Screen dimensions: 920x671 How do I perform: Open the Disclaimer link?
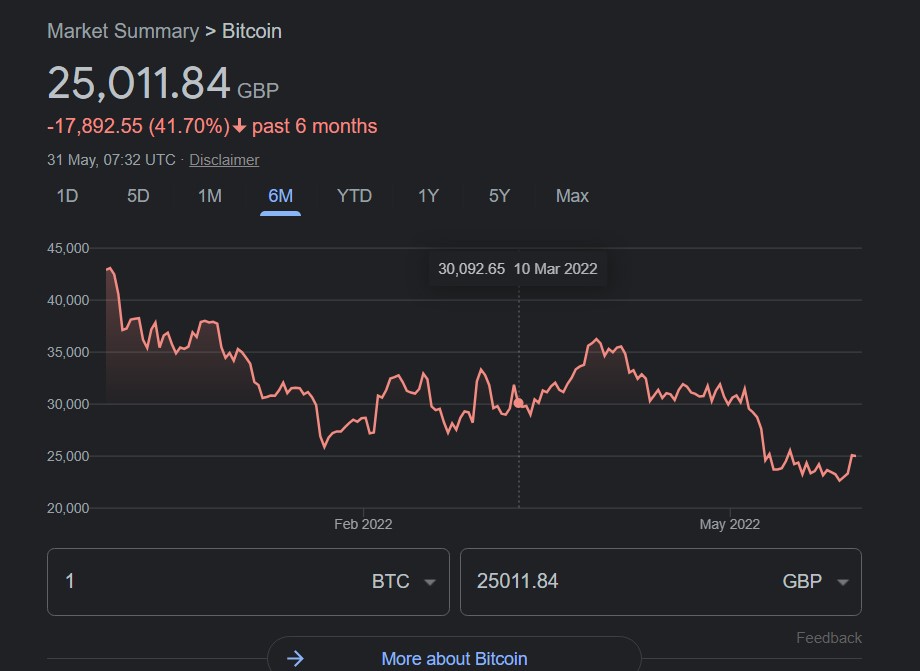(x=224, y=160)
